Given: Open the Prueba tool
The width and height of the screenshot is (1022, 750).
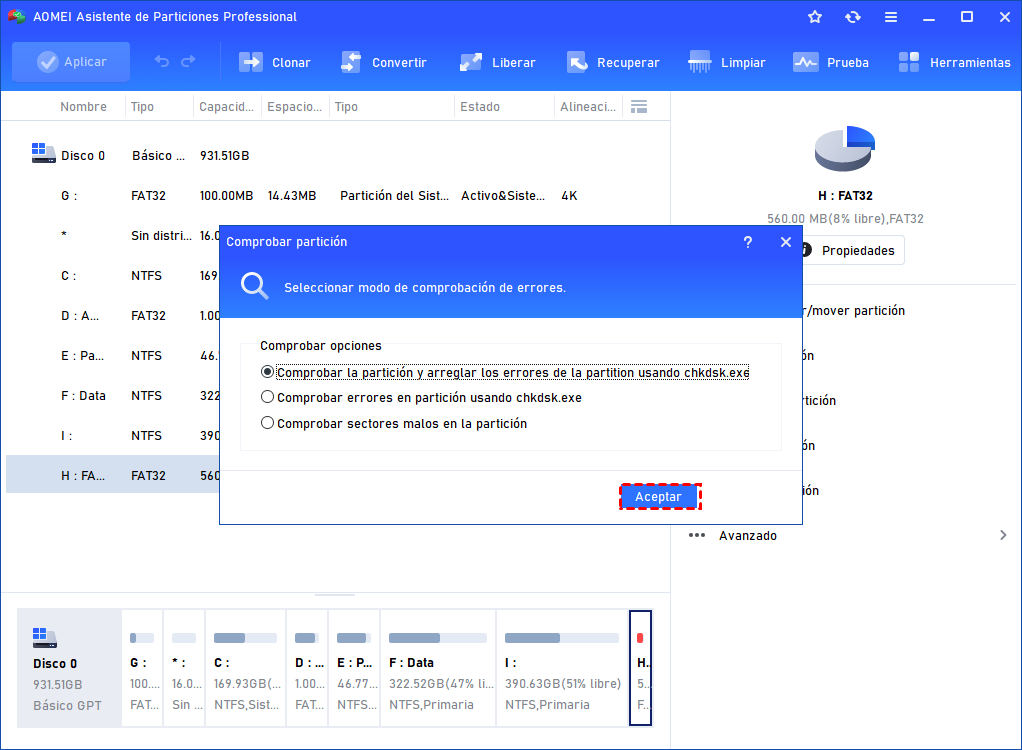Looking at the screenshot, I should [x=831, y=63].
